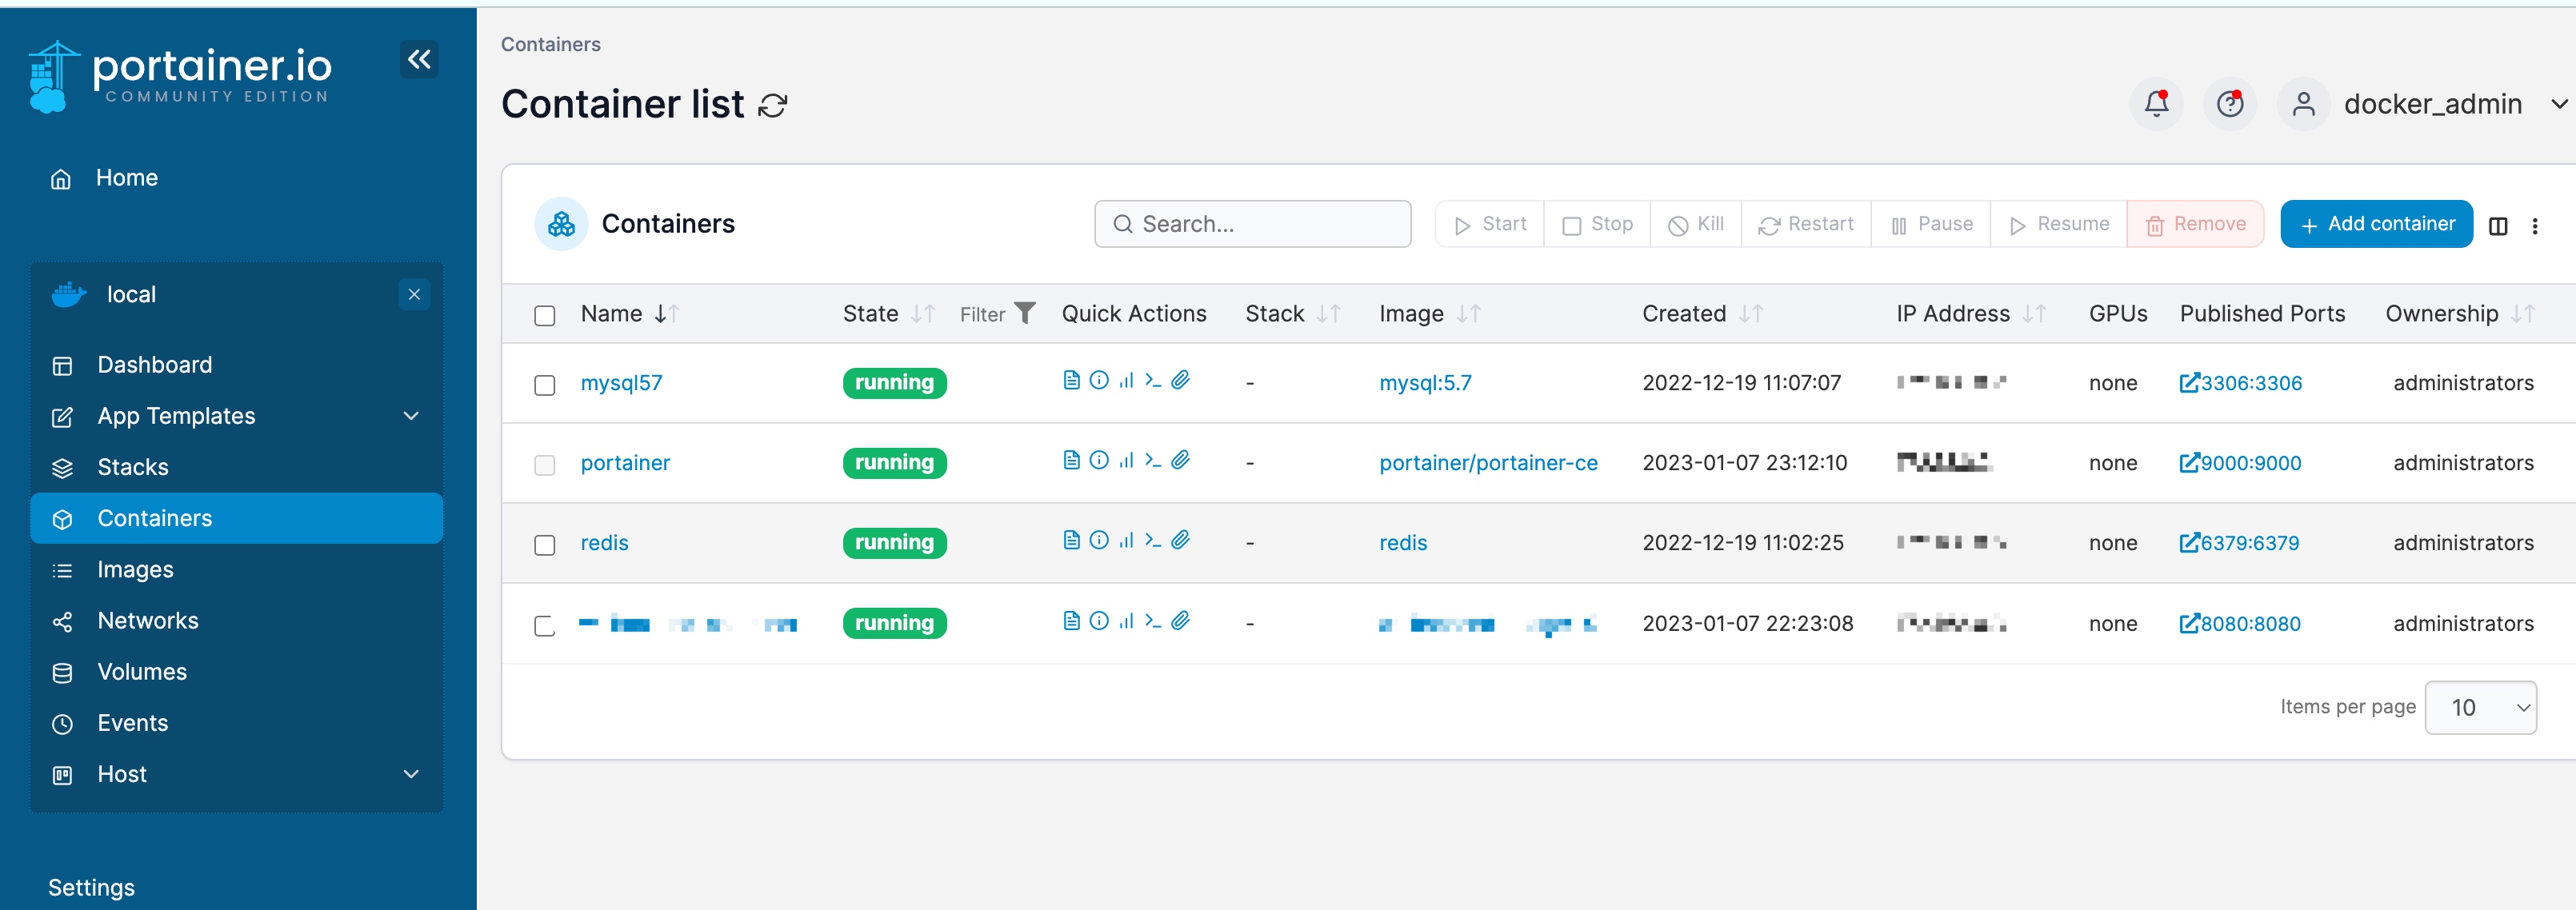2576x910 pixels.
Task: Open the help question-mark icon
Action: (x=2229, y=104)
